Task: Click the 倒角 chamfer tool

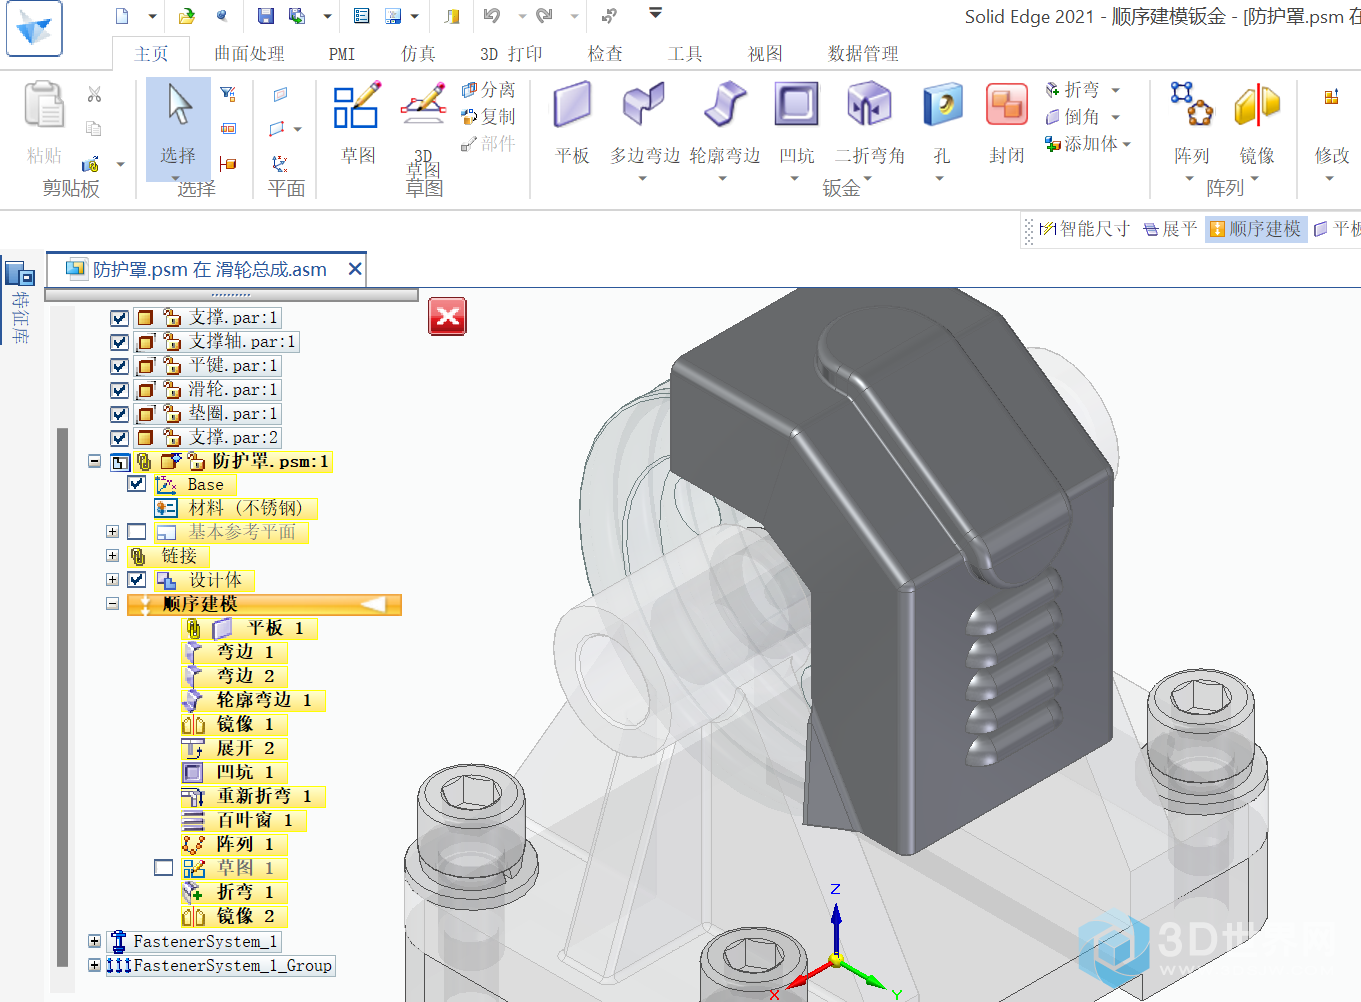Action: [1072, 117]
